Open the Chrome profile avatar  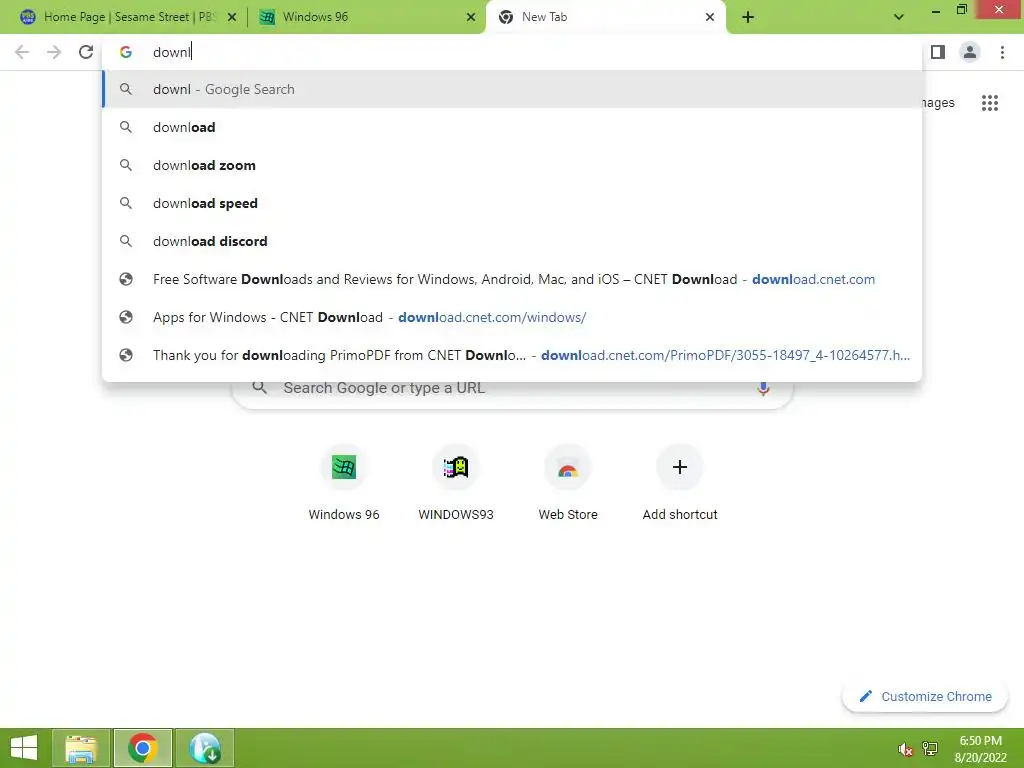tap(970, 52)
